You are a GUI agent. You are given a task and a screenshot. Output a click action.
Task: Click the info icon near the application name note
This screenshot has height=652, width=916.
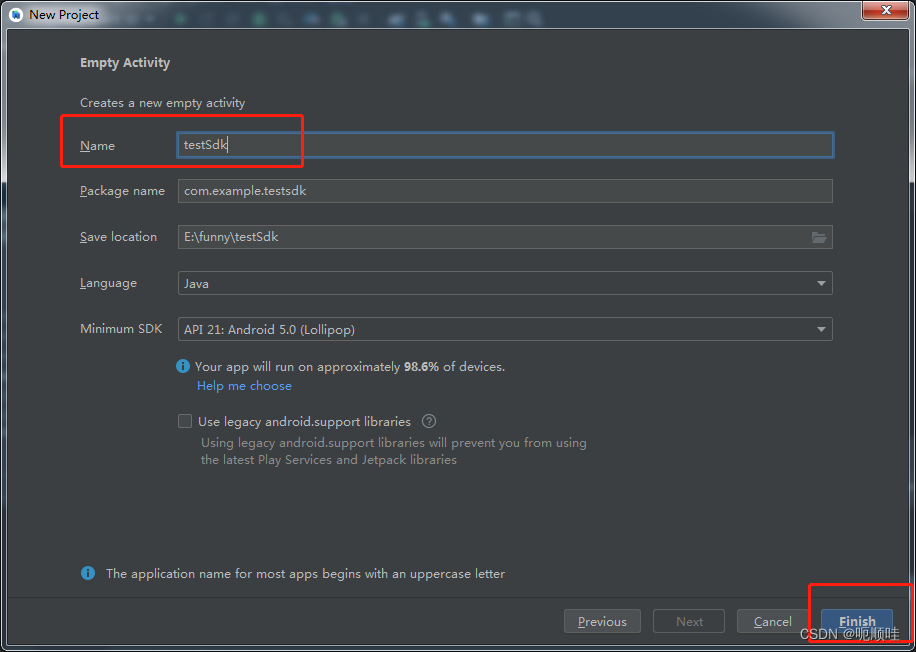(x=87, y=573)
